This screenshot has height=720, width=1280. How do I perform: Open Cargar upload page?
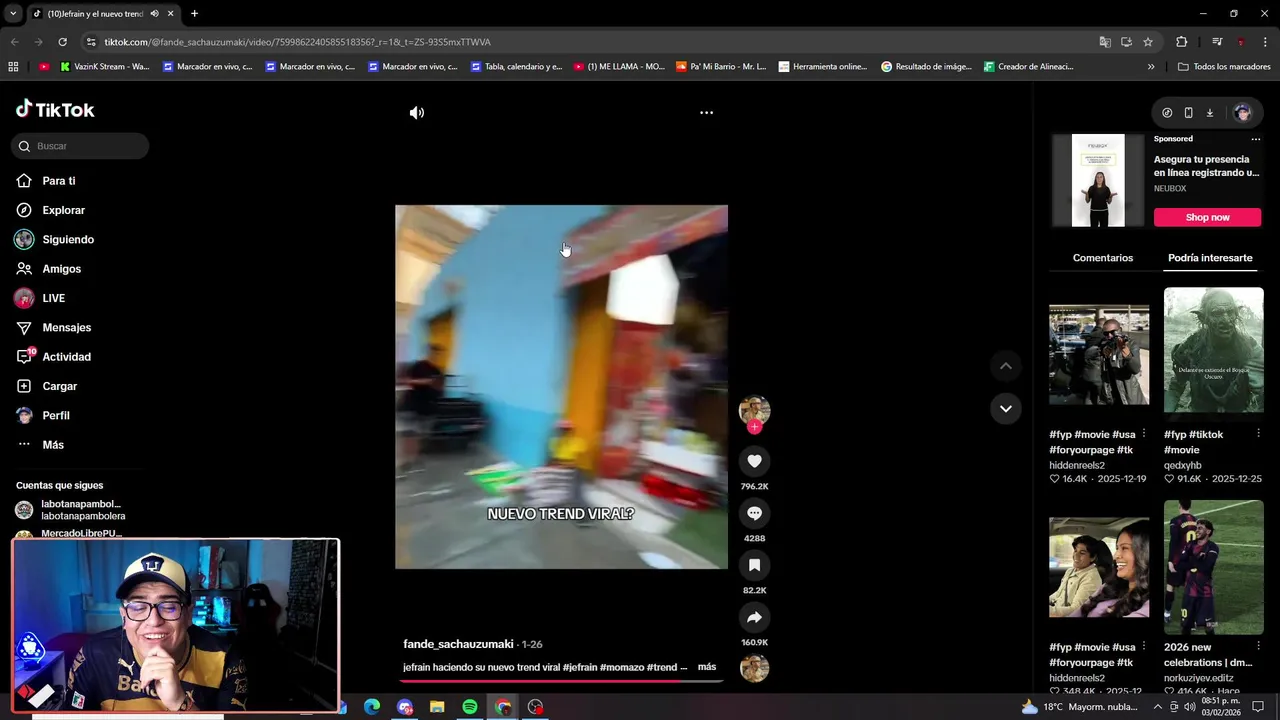[46, 386]
